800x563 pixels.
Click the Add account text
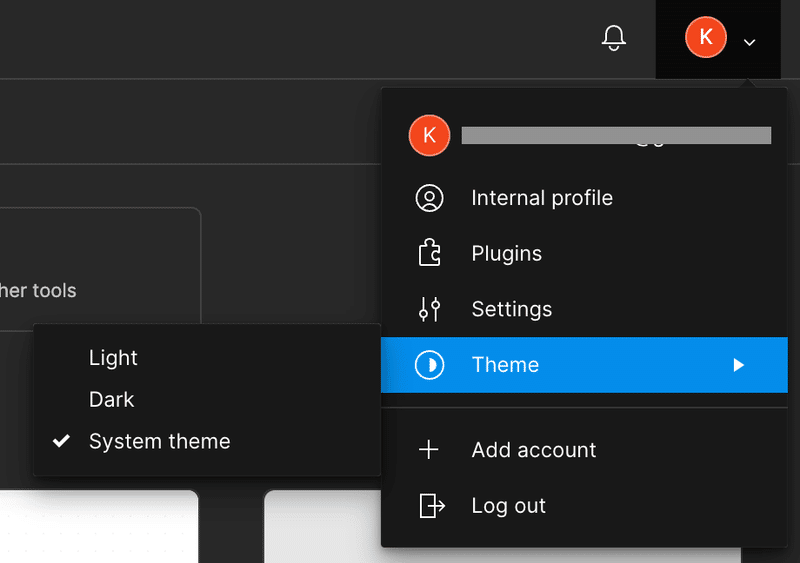point(534,450)
